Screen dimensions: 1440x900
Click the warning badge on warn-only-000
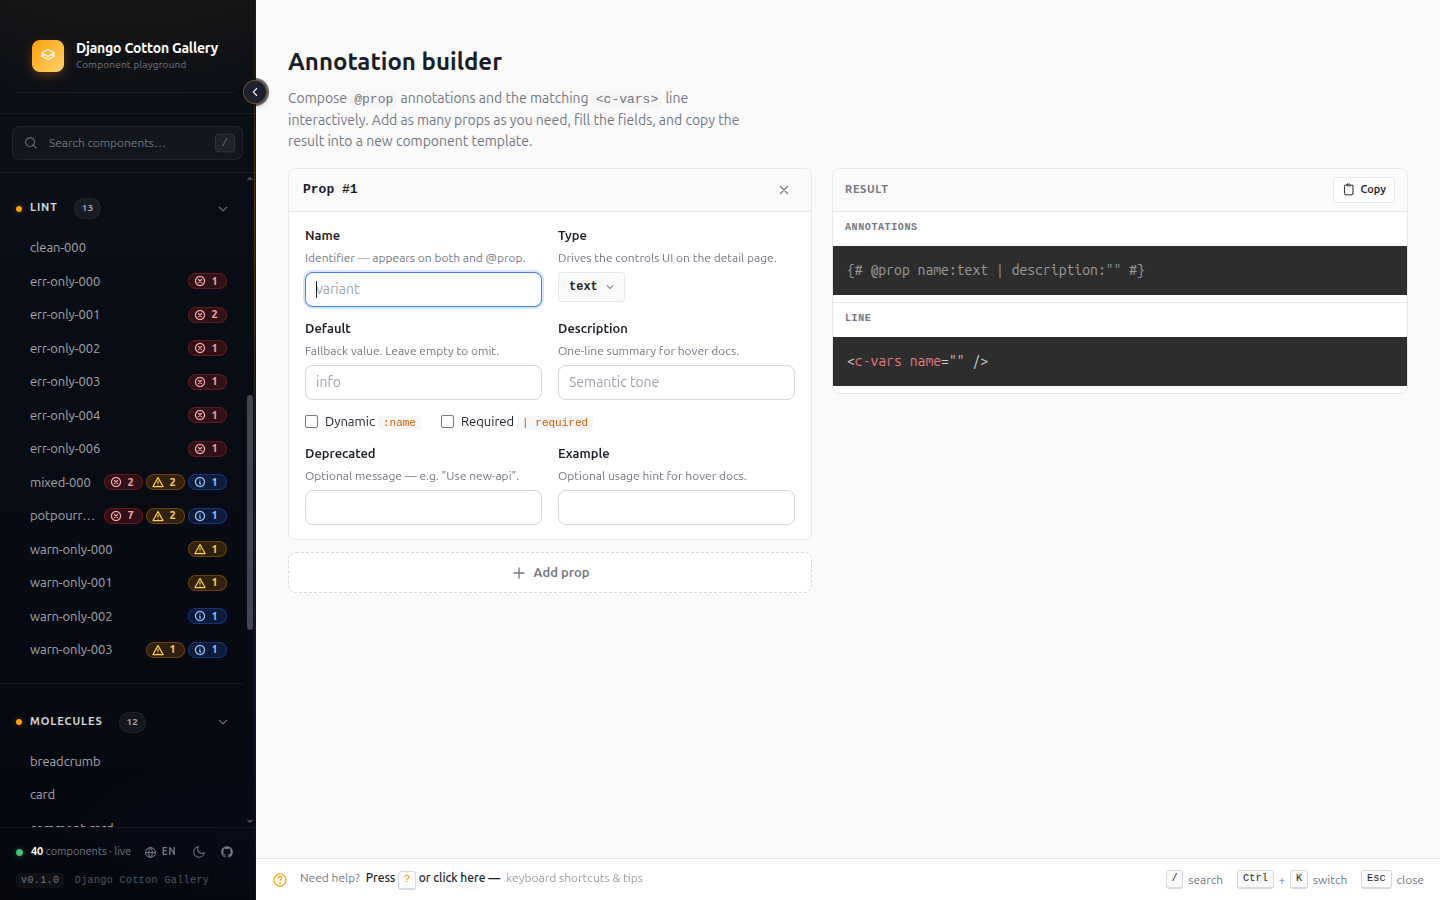point(208,550)
